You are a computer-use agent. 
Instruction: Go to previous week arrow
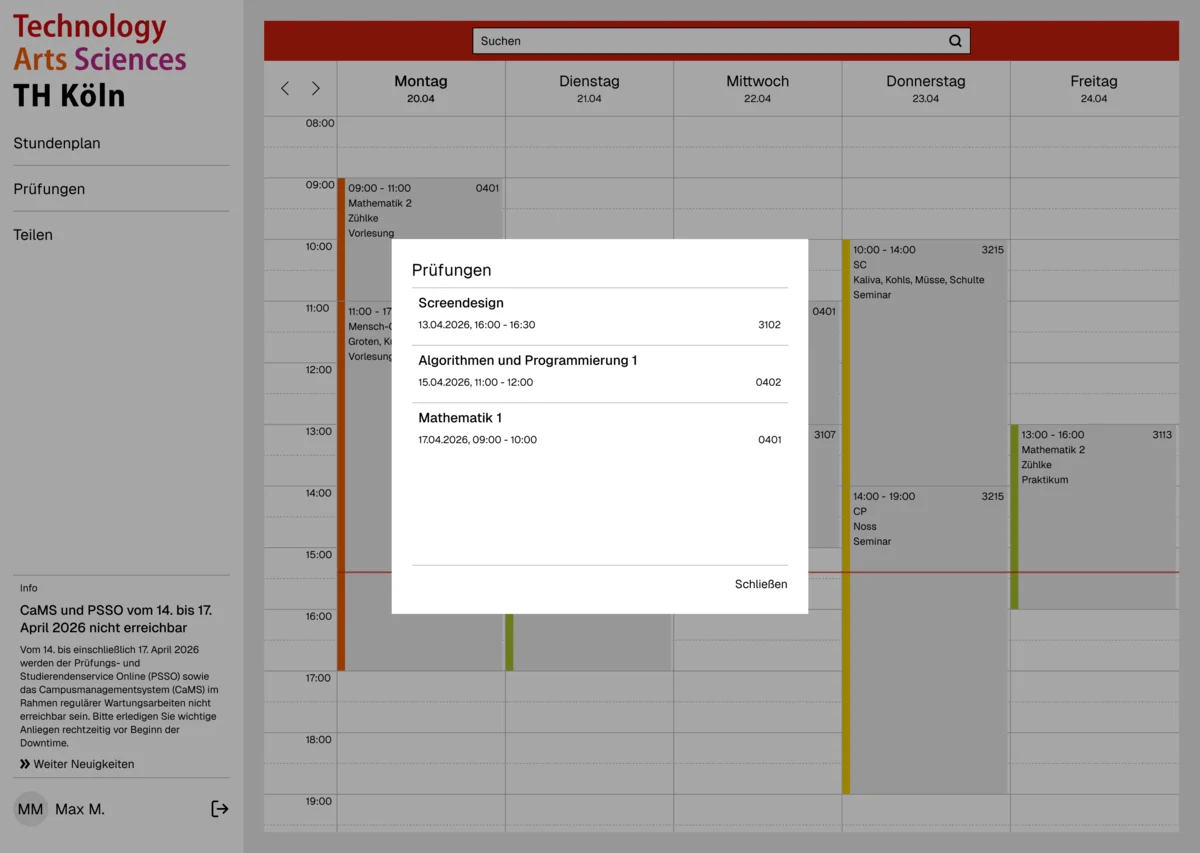(x=285, y=89)
